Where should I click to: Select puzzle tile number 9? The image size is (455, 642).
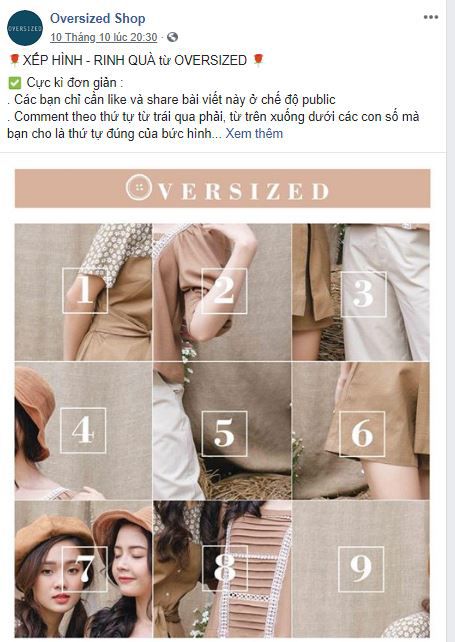tap(361, 569)
